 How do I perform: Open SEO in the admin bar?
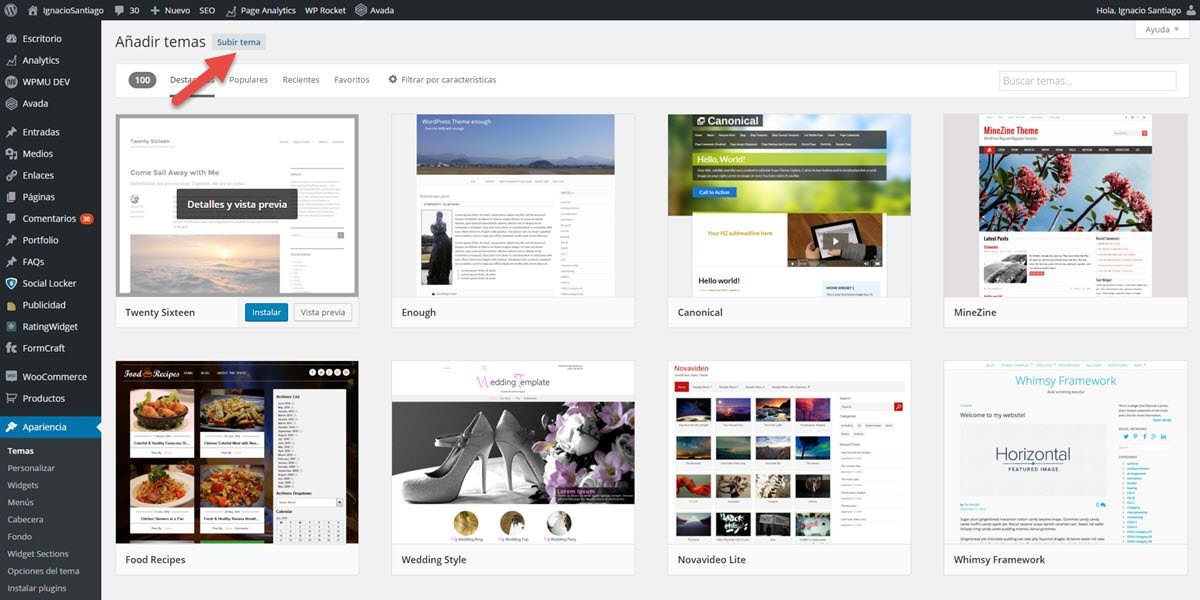(x=207, y=10)
